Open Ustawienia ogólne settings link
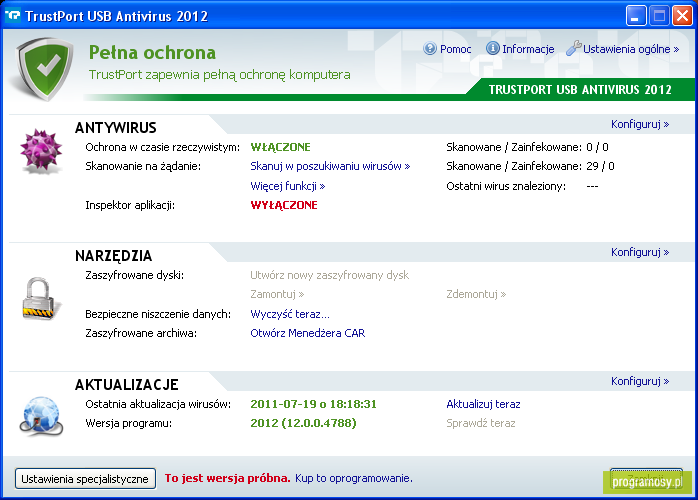The height and width of the screenshot is (500, 698). [x=631, y=49]
